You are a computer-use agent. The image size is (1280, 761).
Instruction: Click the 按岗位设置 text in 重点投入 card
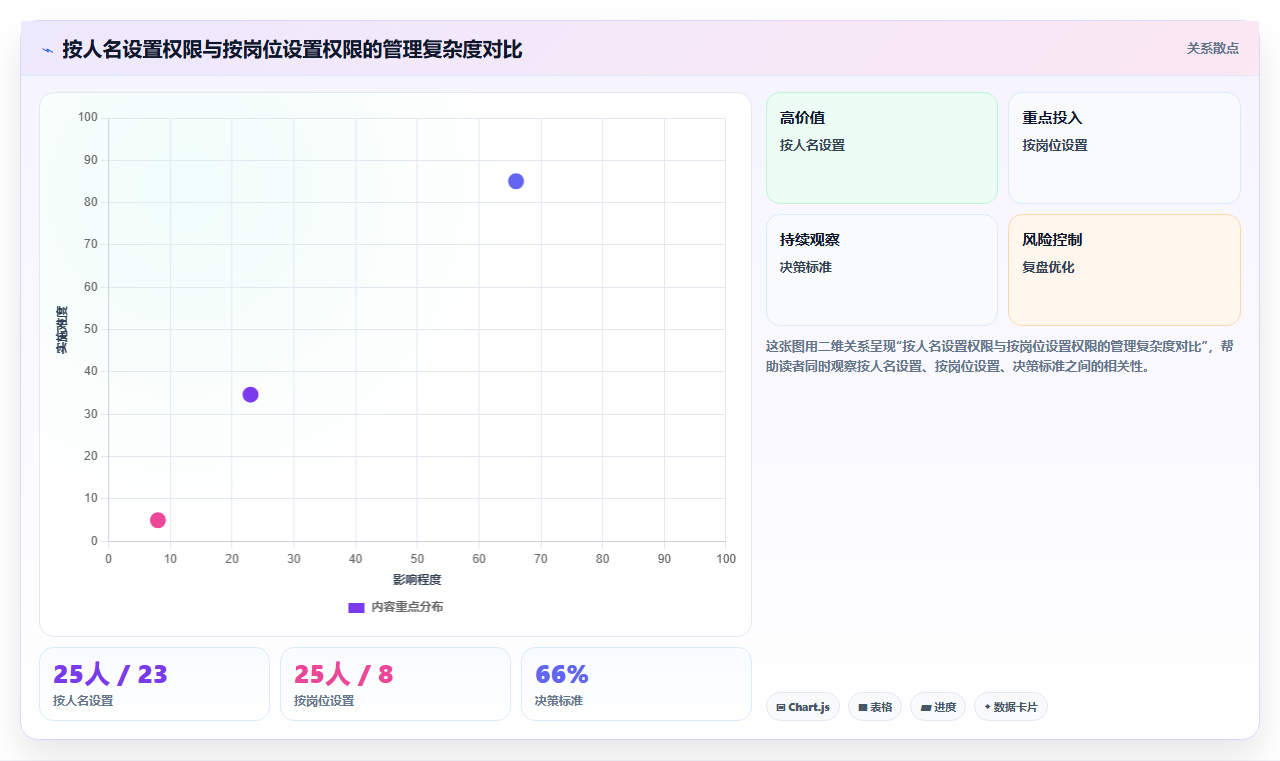1055,145
